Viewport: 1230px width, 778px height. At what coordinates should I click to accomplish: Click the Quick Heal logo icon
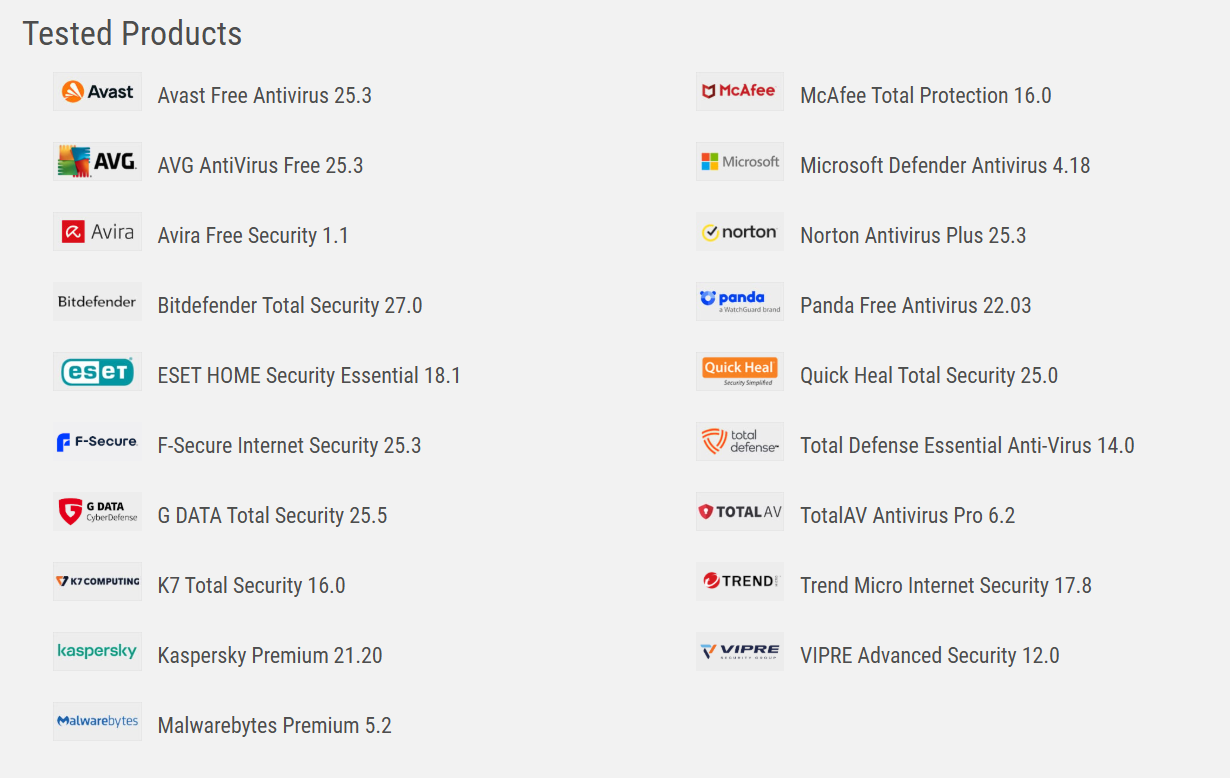(740, 372)
